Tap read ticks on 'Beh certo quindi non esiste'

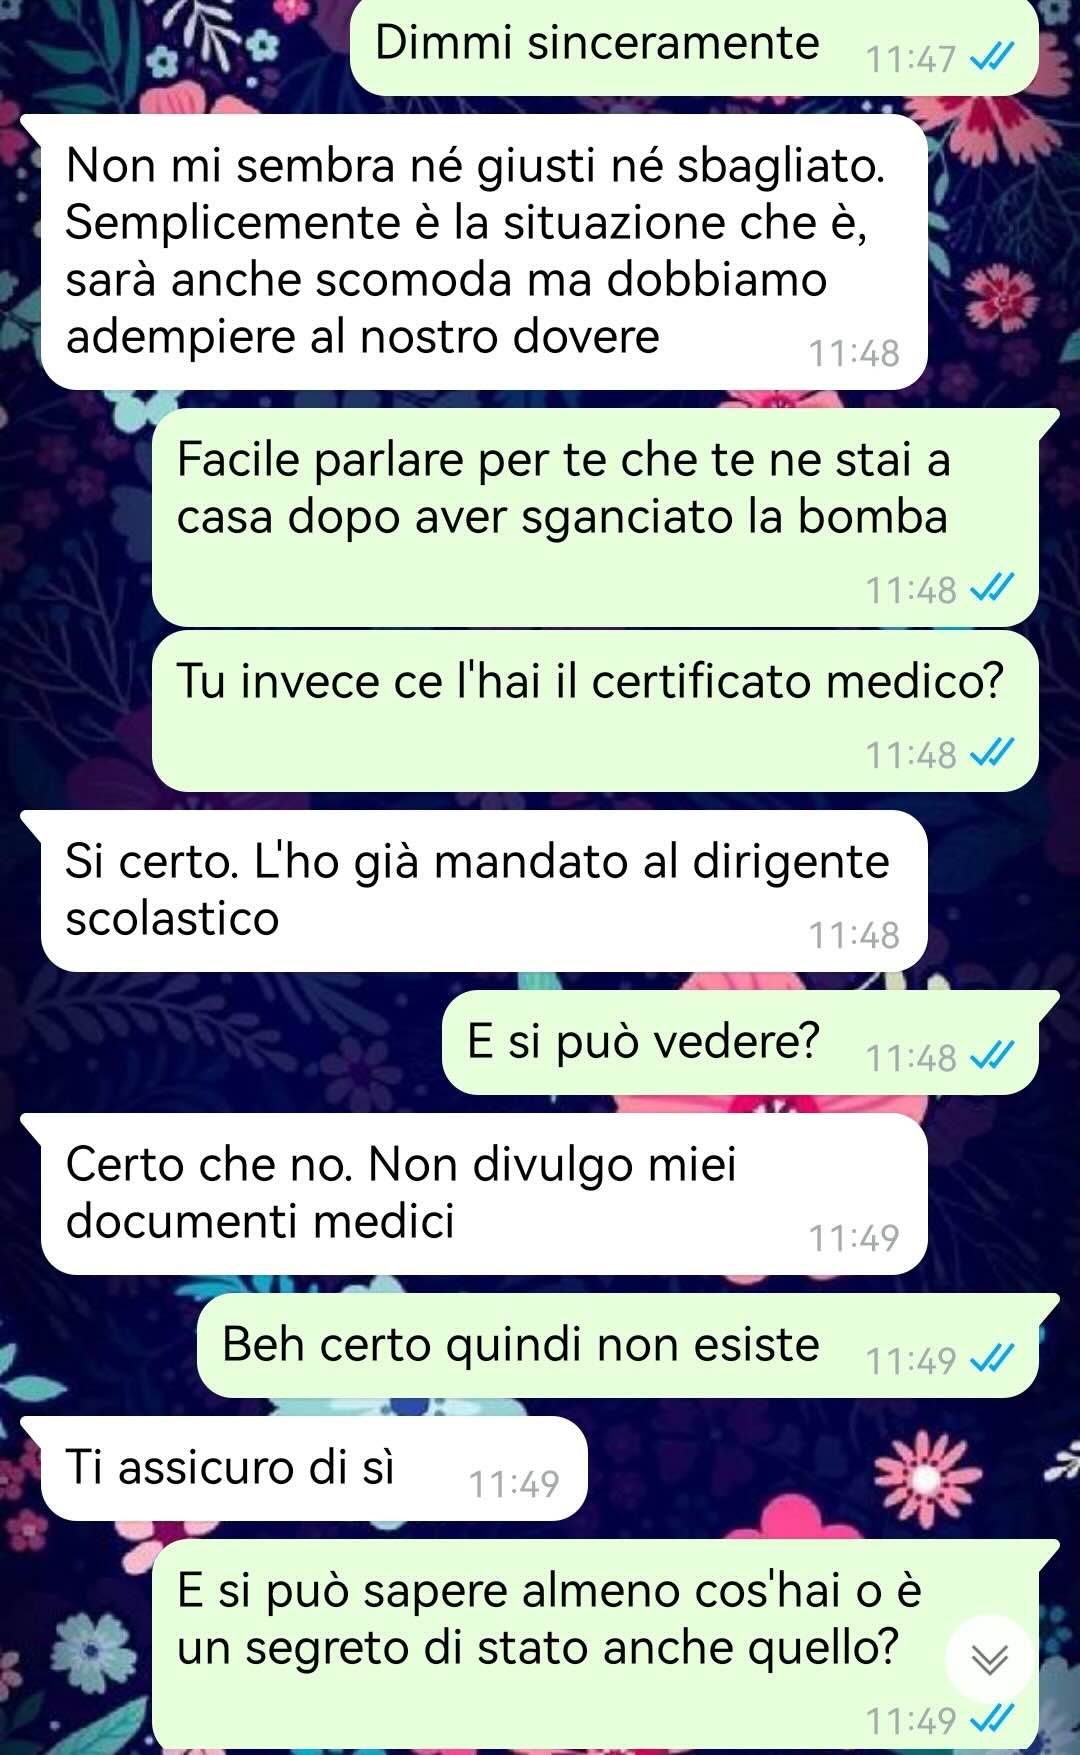coord(992,1359)
